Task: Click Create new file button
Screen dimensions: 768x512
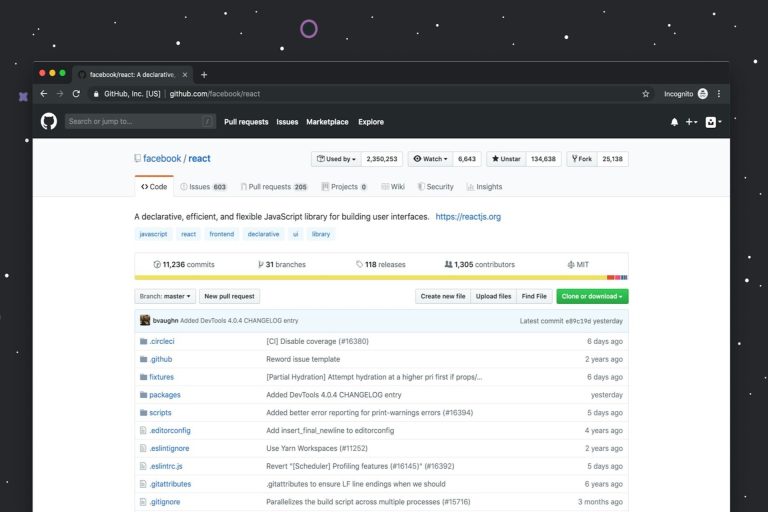Action: (x=443, y=296)
